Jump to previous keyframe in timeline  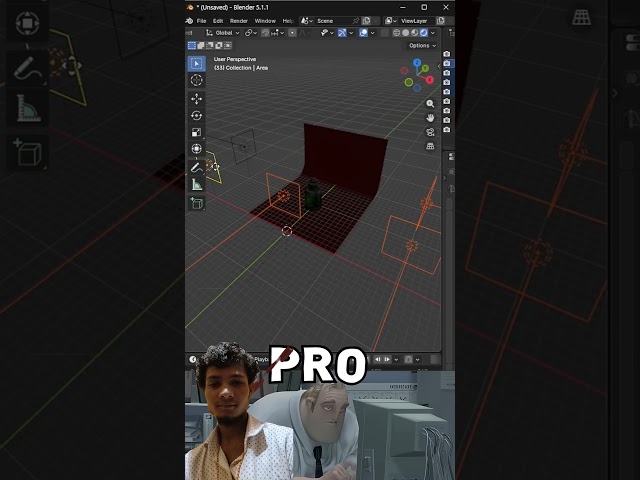(x=378, y=360)
